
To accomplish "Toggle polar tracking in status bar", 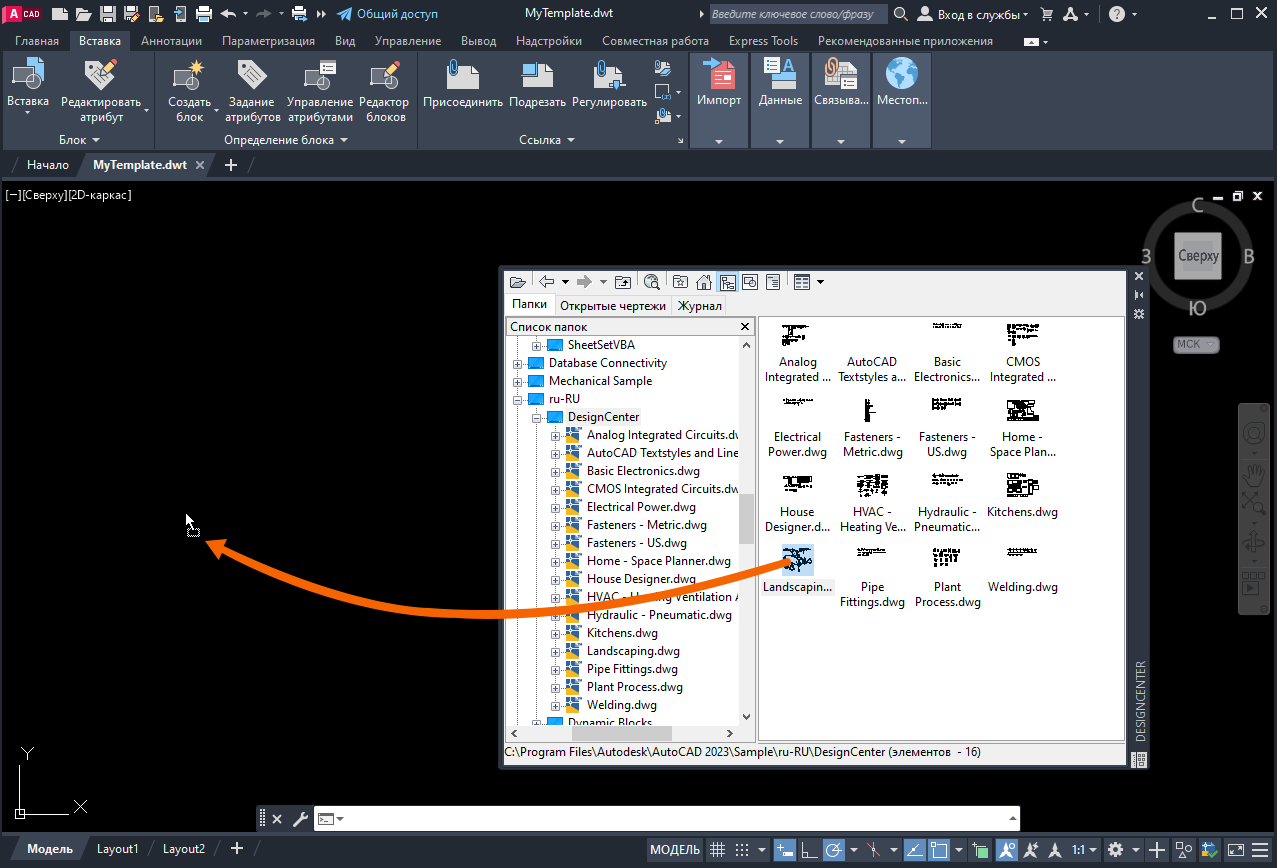I will 834,849.
